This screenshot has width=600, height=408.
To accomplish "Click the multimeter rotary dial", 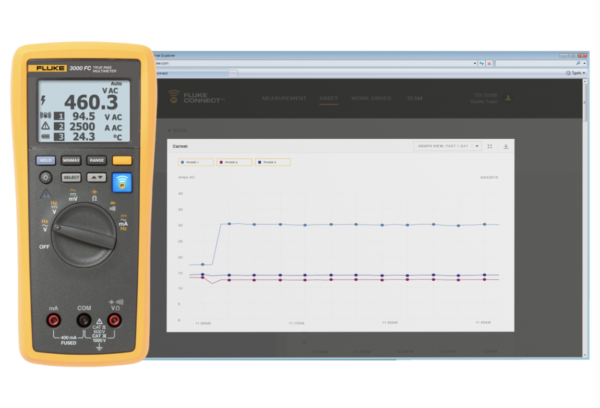I will (x=84, y=235).
